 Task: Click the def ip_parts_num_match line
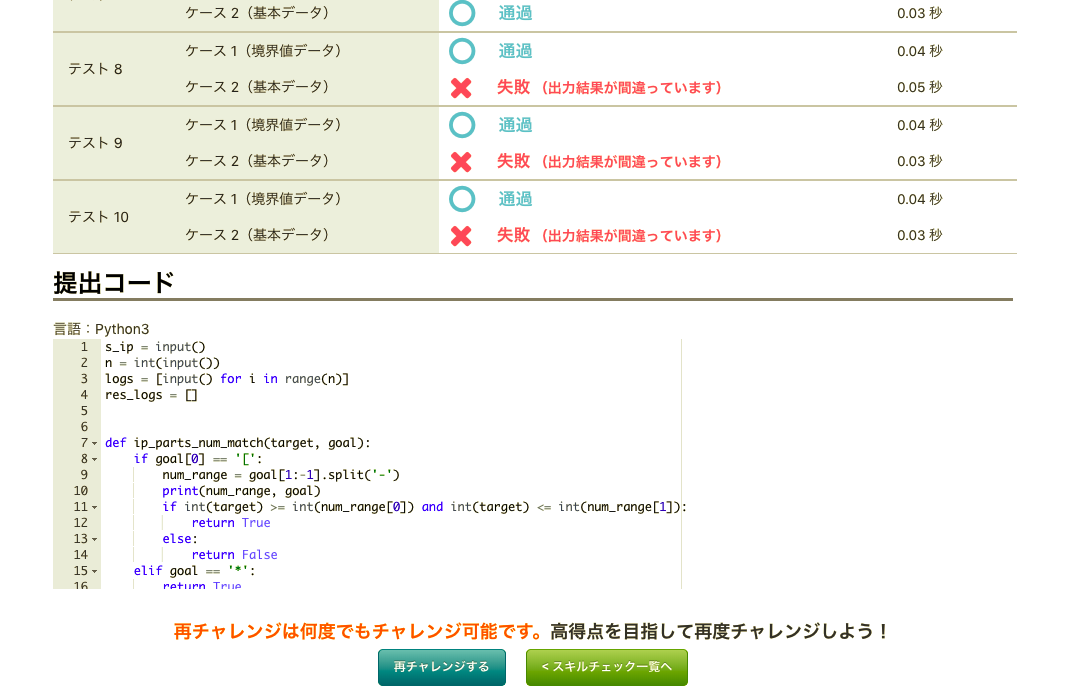tap(237, 443)
